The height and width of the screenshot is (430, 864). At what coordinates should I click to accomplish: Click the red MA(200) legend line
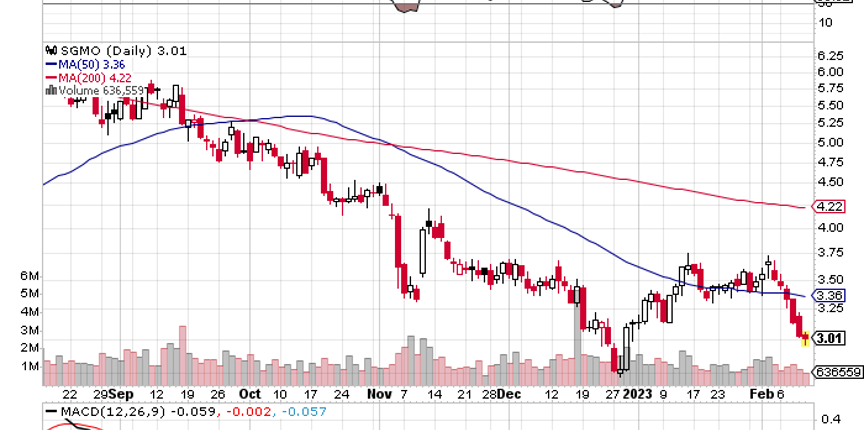click(x=52, y=78)
